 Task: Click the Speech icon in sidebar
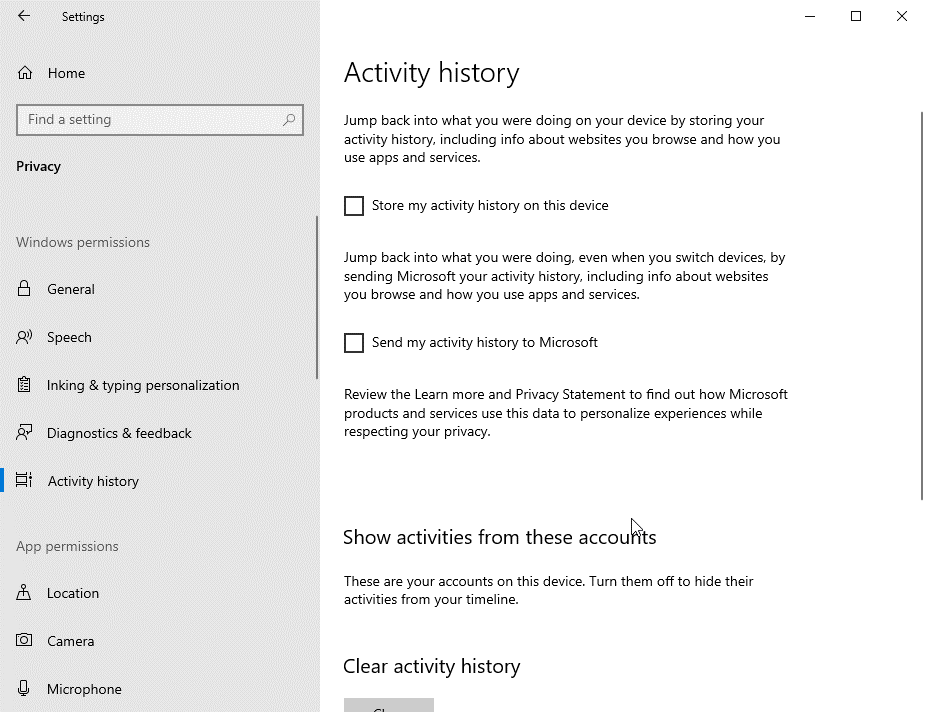pyautogui.click(x=25, y=337)
